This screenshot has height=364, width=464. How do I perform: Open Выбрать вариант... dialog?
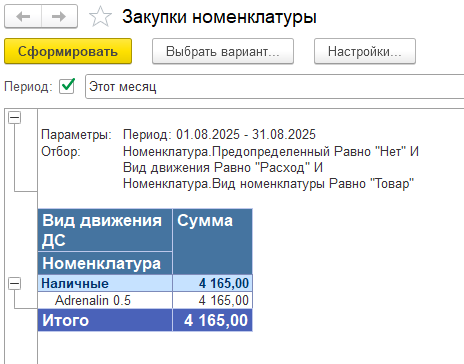223,51
